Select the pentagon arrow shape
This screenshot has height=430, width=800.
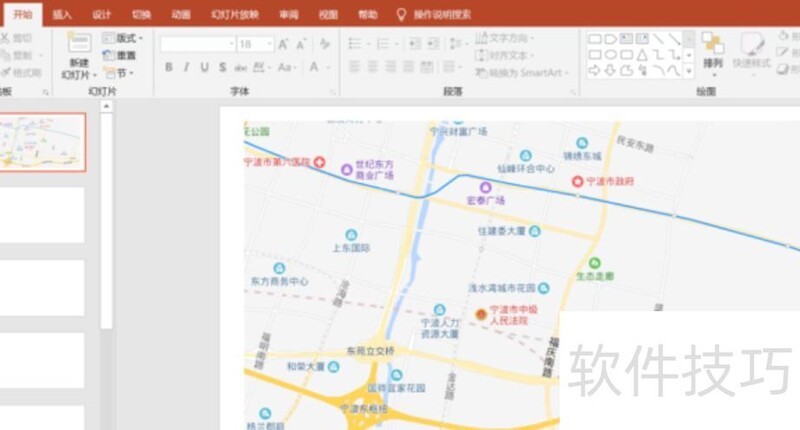(610, 39)
